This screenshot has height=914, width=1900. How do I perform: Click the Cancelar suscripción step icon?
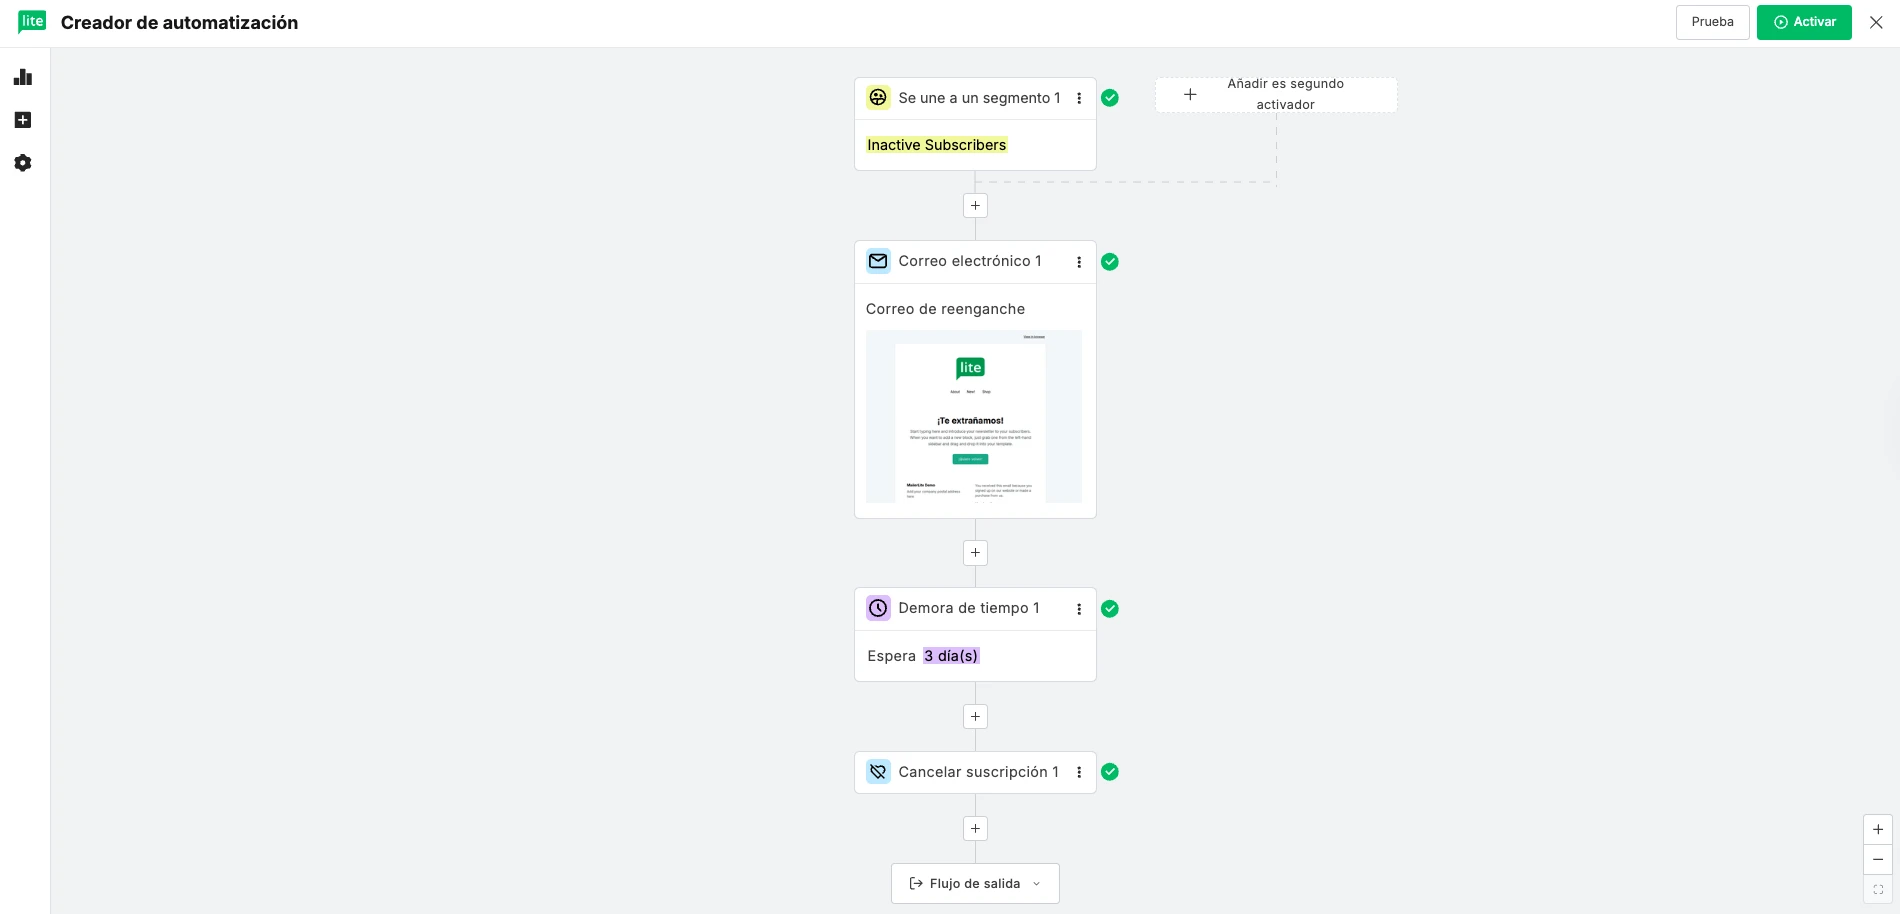[x=878, y=772]
